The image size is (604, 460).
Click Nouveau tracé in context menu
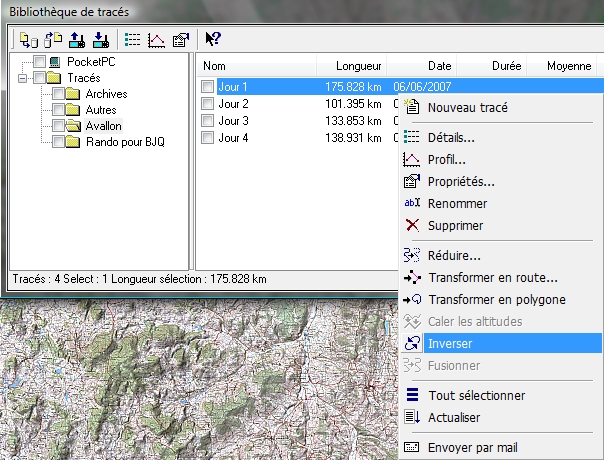467,108
